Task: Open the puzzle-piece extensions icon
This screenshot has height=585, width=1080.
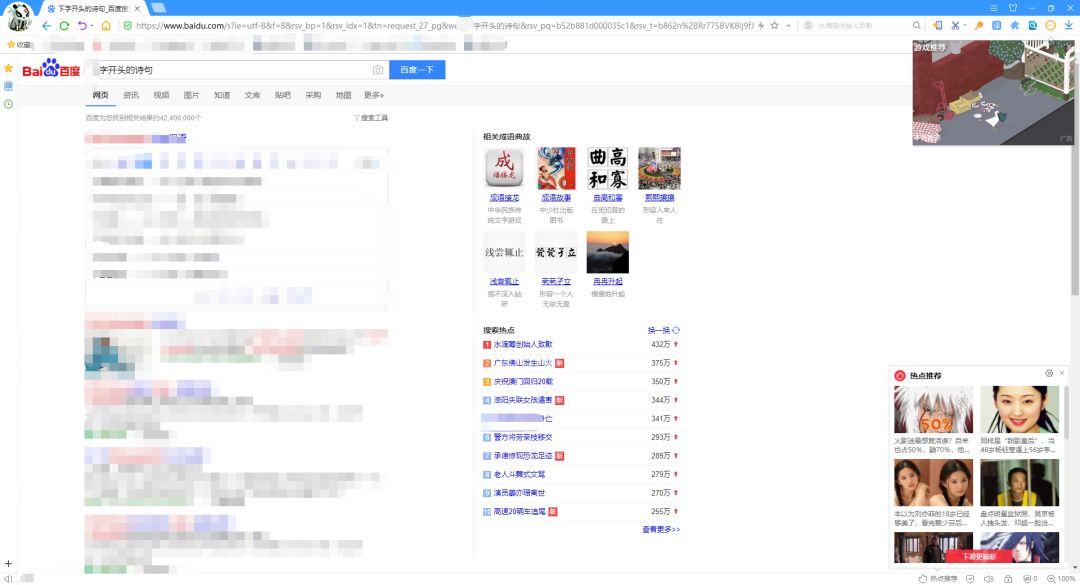Action: 1015,25
